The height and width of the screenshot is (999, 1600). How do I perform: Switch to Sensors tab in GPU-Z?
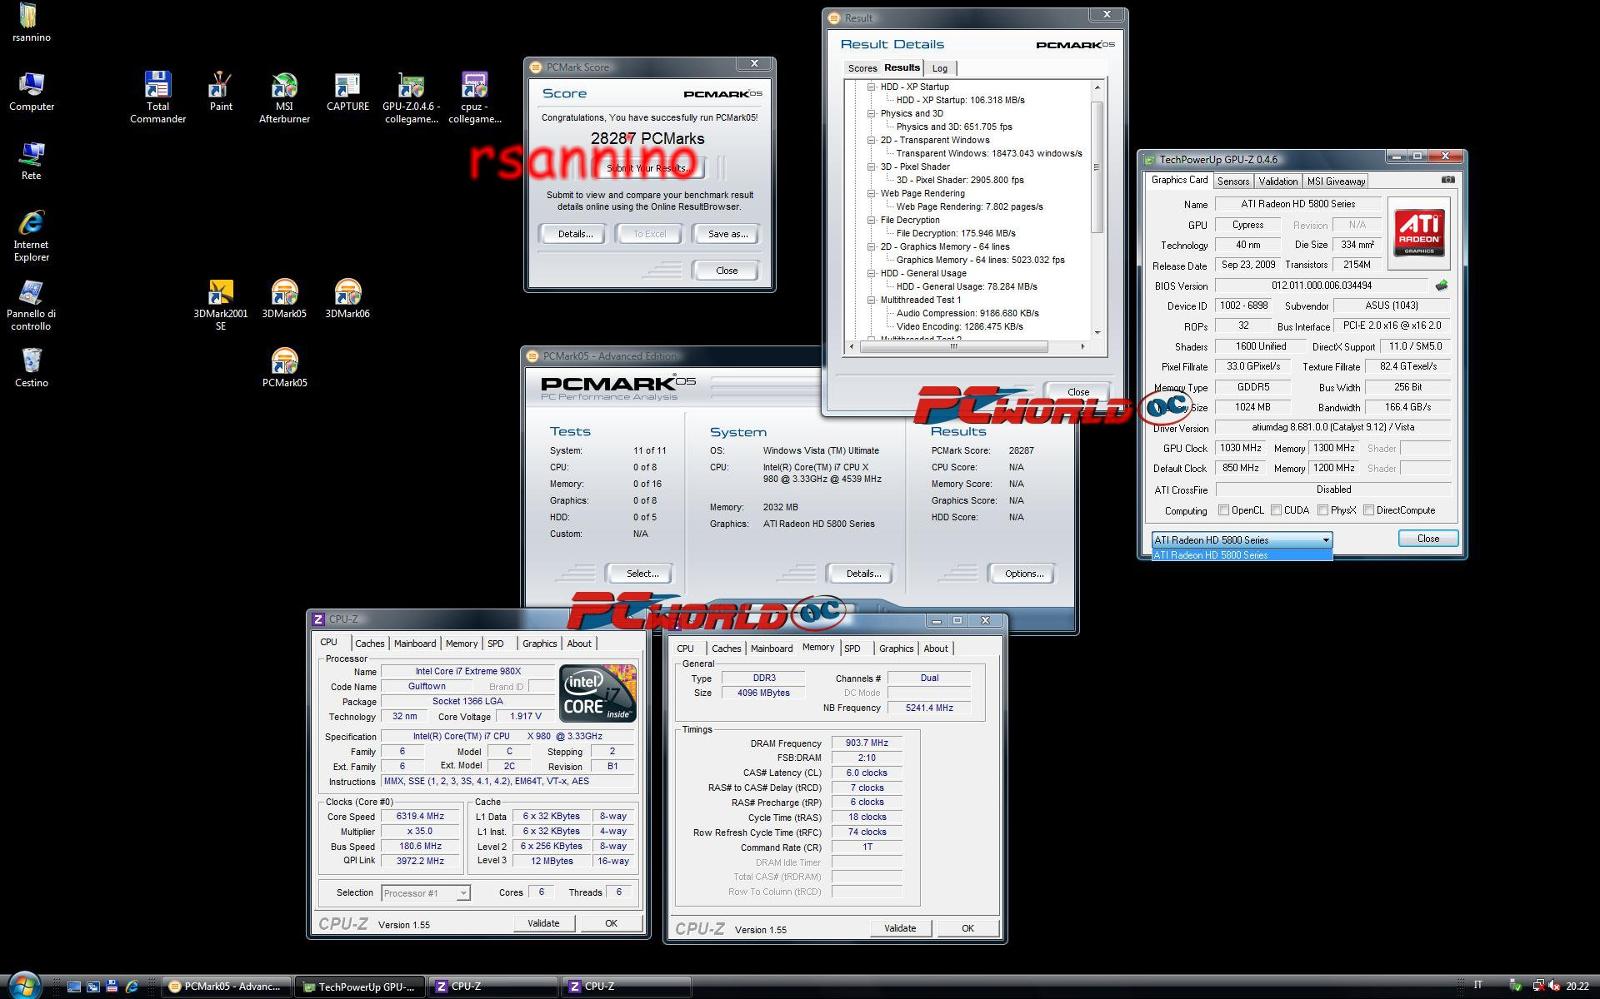(1233, 181)
